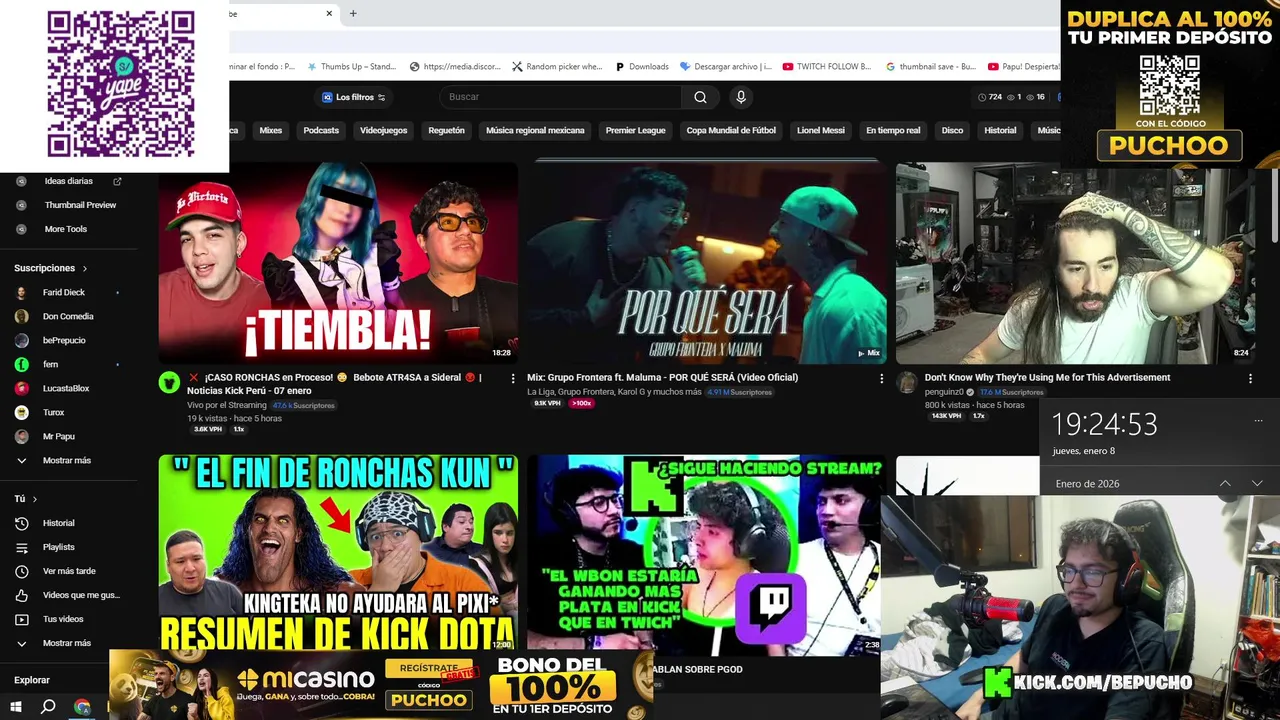The width and height of the screenshot is (1280, 720).
Task: Open options menu for POR QUÉ SERÁ mix
Action: click(881, 379)
